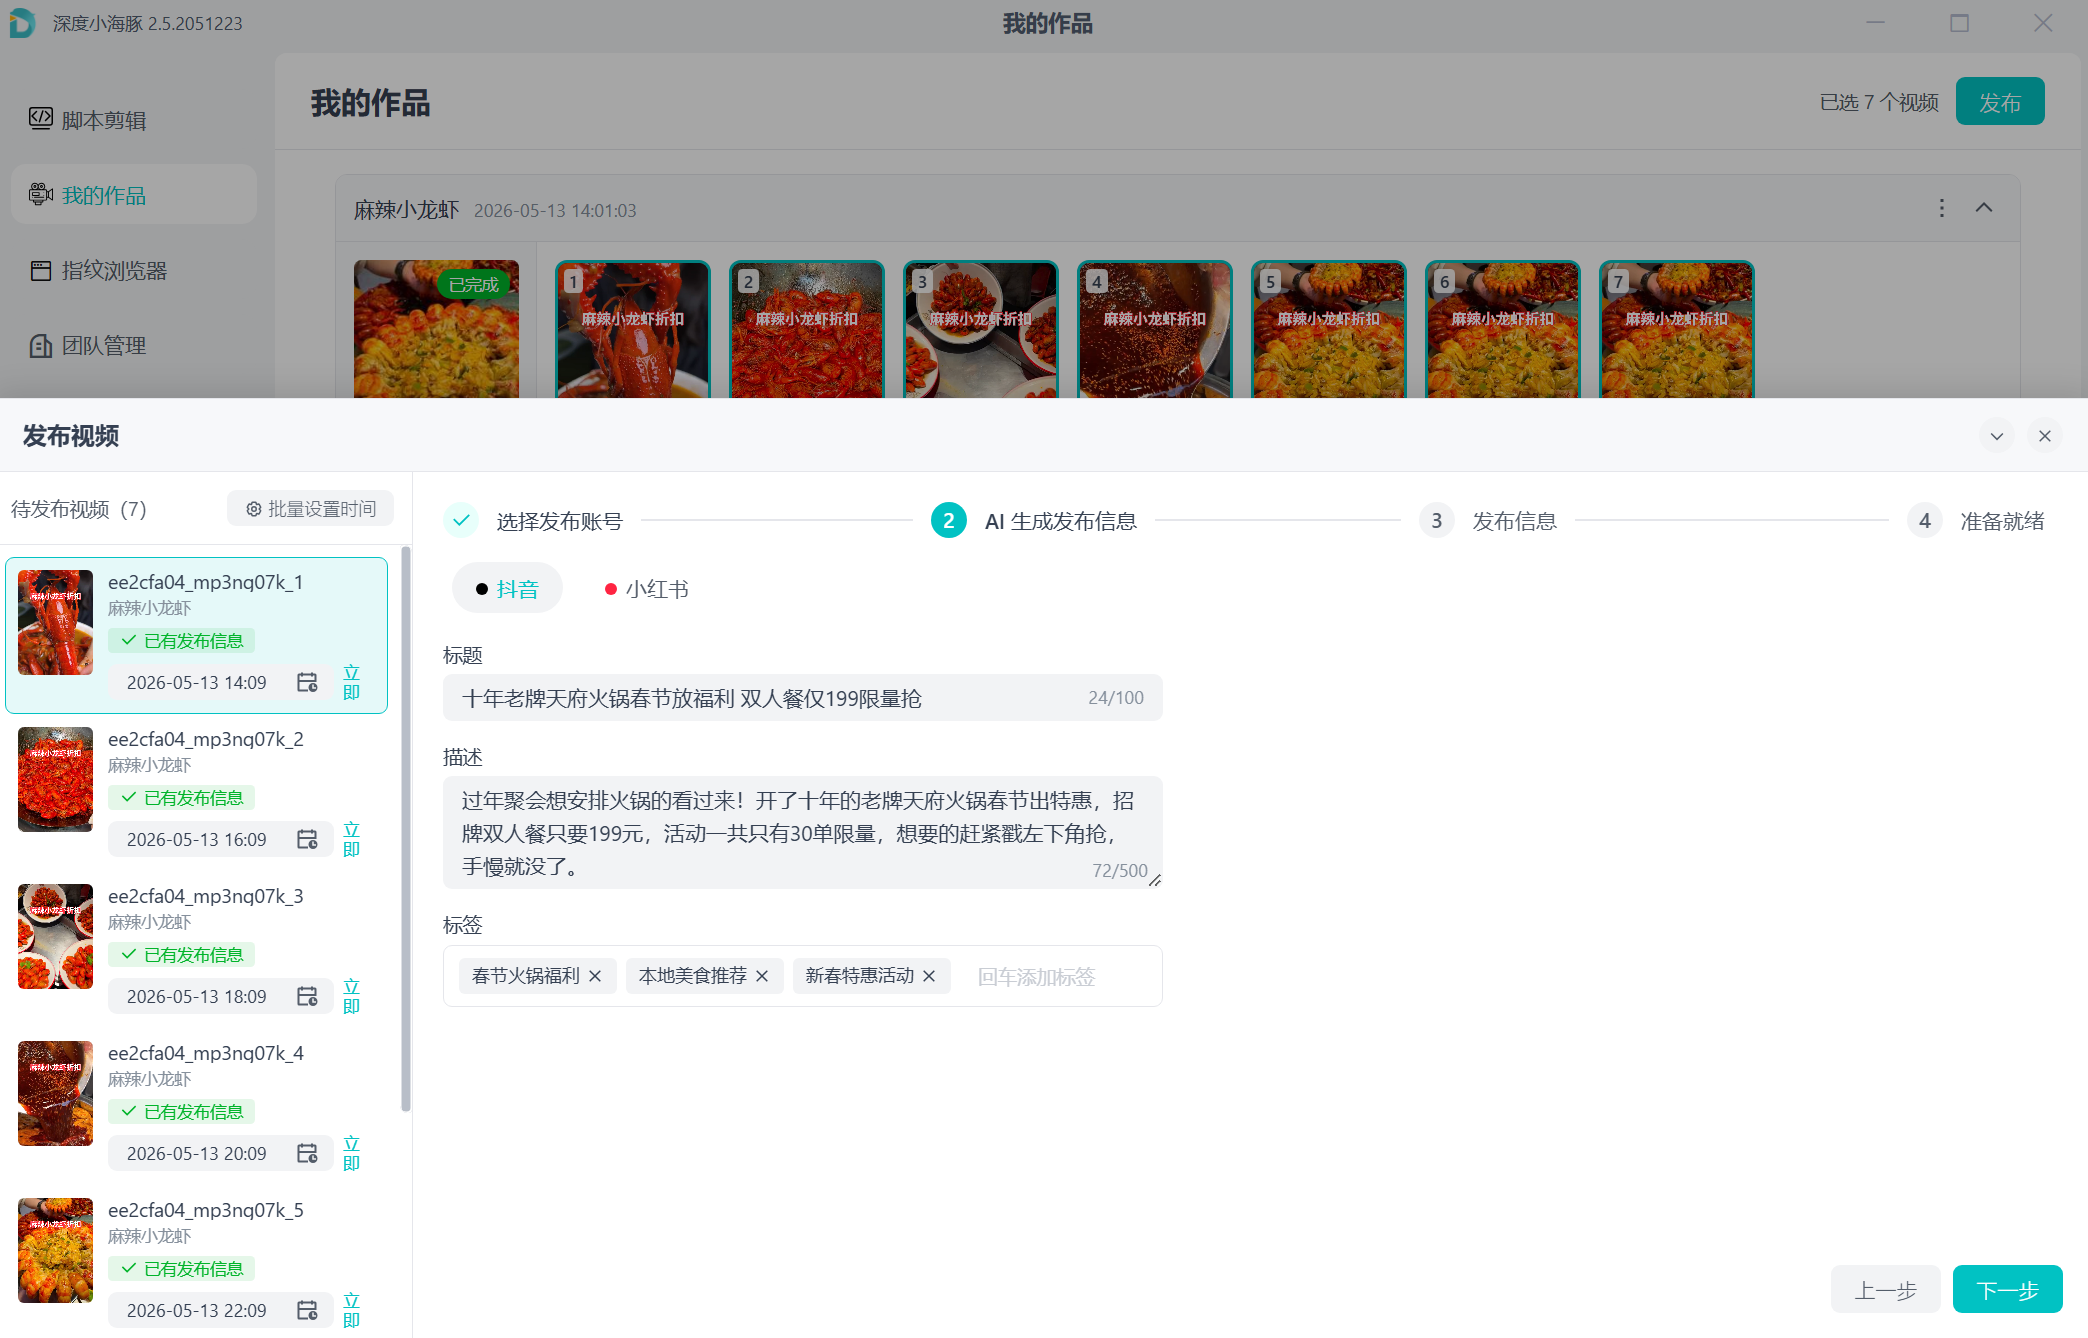Toggle selection of video thumbnail 2

(x=806, y=329)
